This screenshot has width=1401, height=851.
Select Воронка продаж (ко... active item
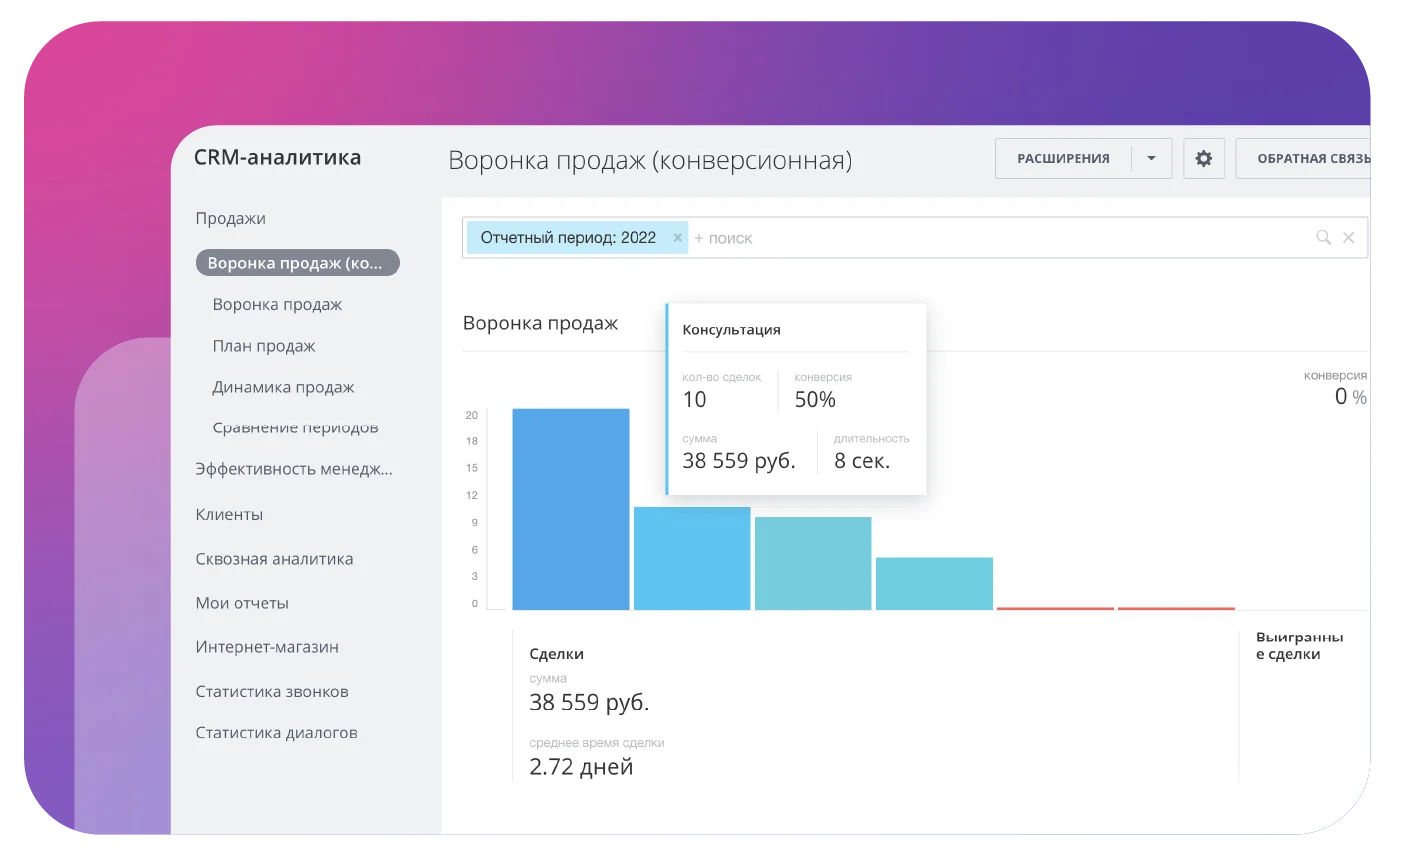click(298, 263)
